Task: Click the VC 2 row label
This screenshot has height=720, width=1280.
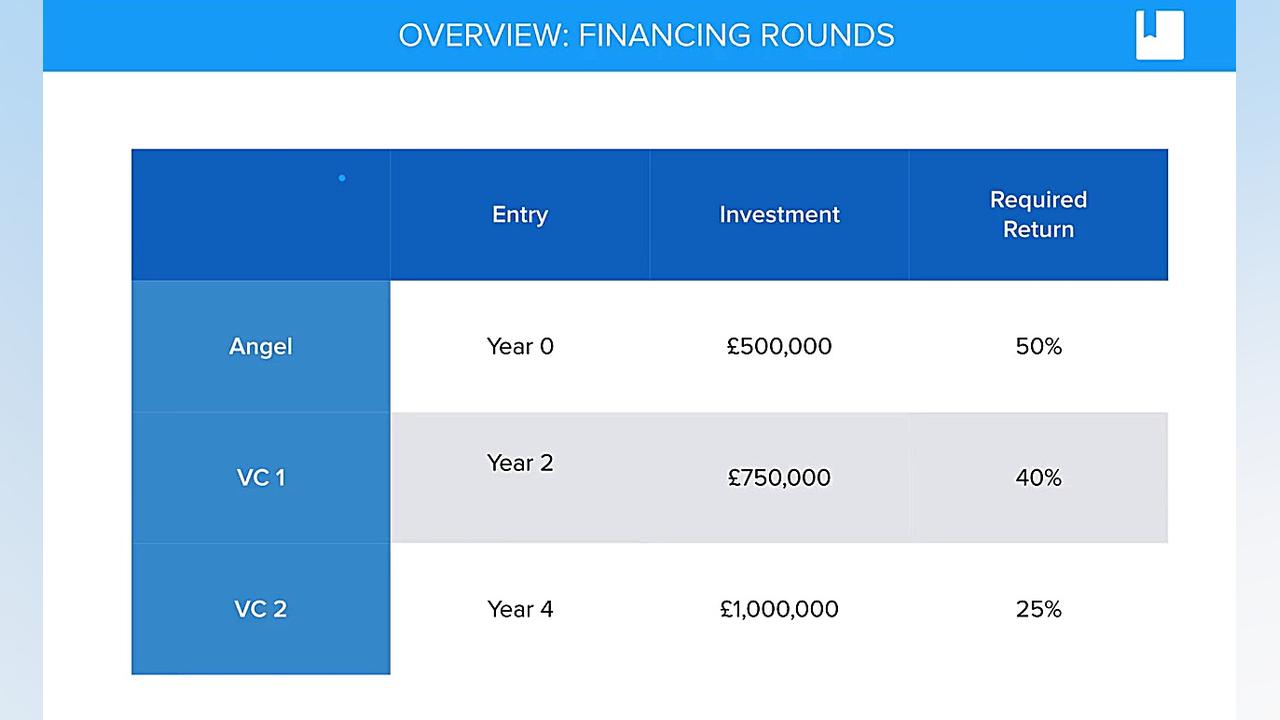Action: [261, 609]
